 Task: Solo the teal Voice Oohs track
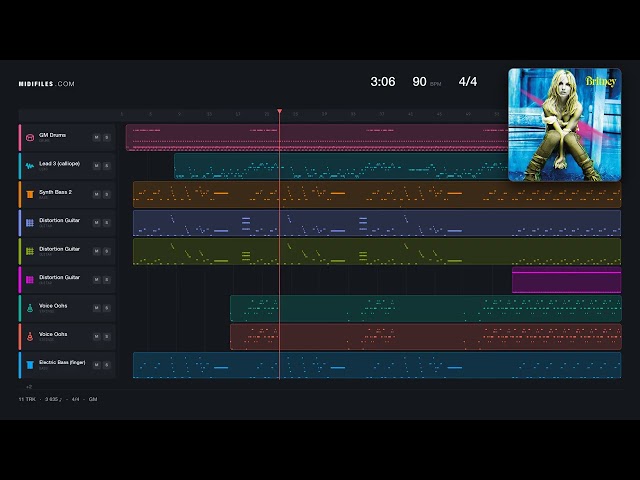[107, 308]
